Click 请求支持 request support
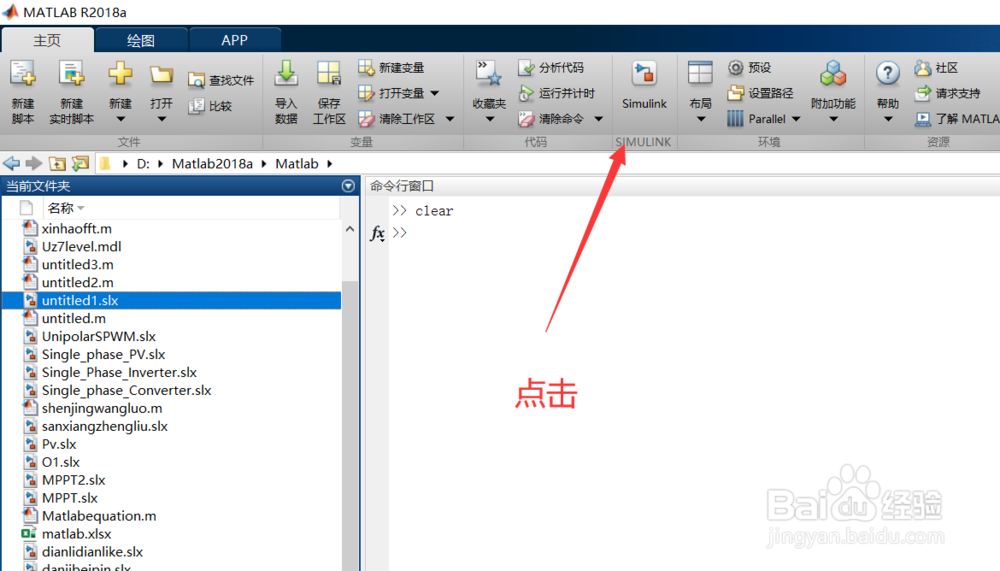Screen dimensions: 1000x571 coord(948,93)
